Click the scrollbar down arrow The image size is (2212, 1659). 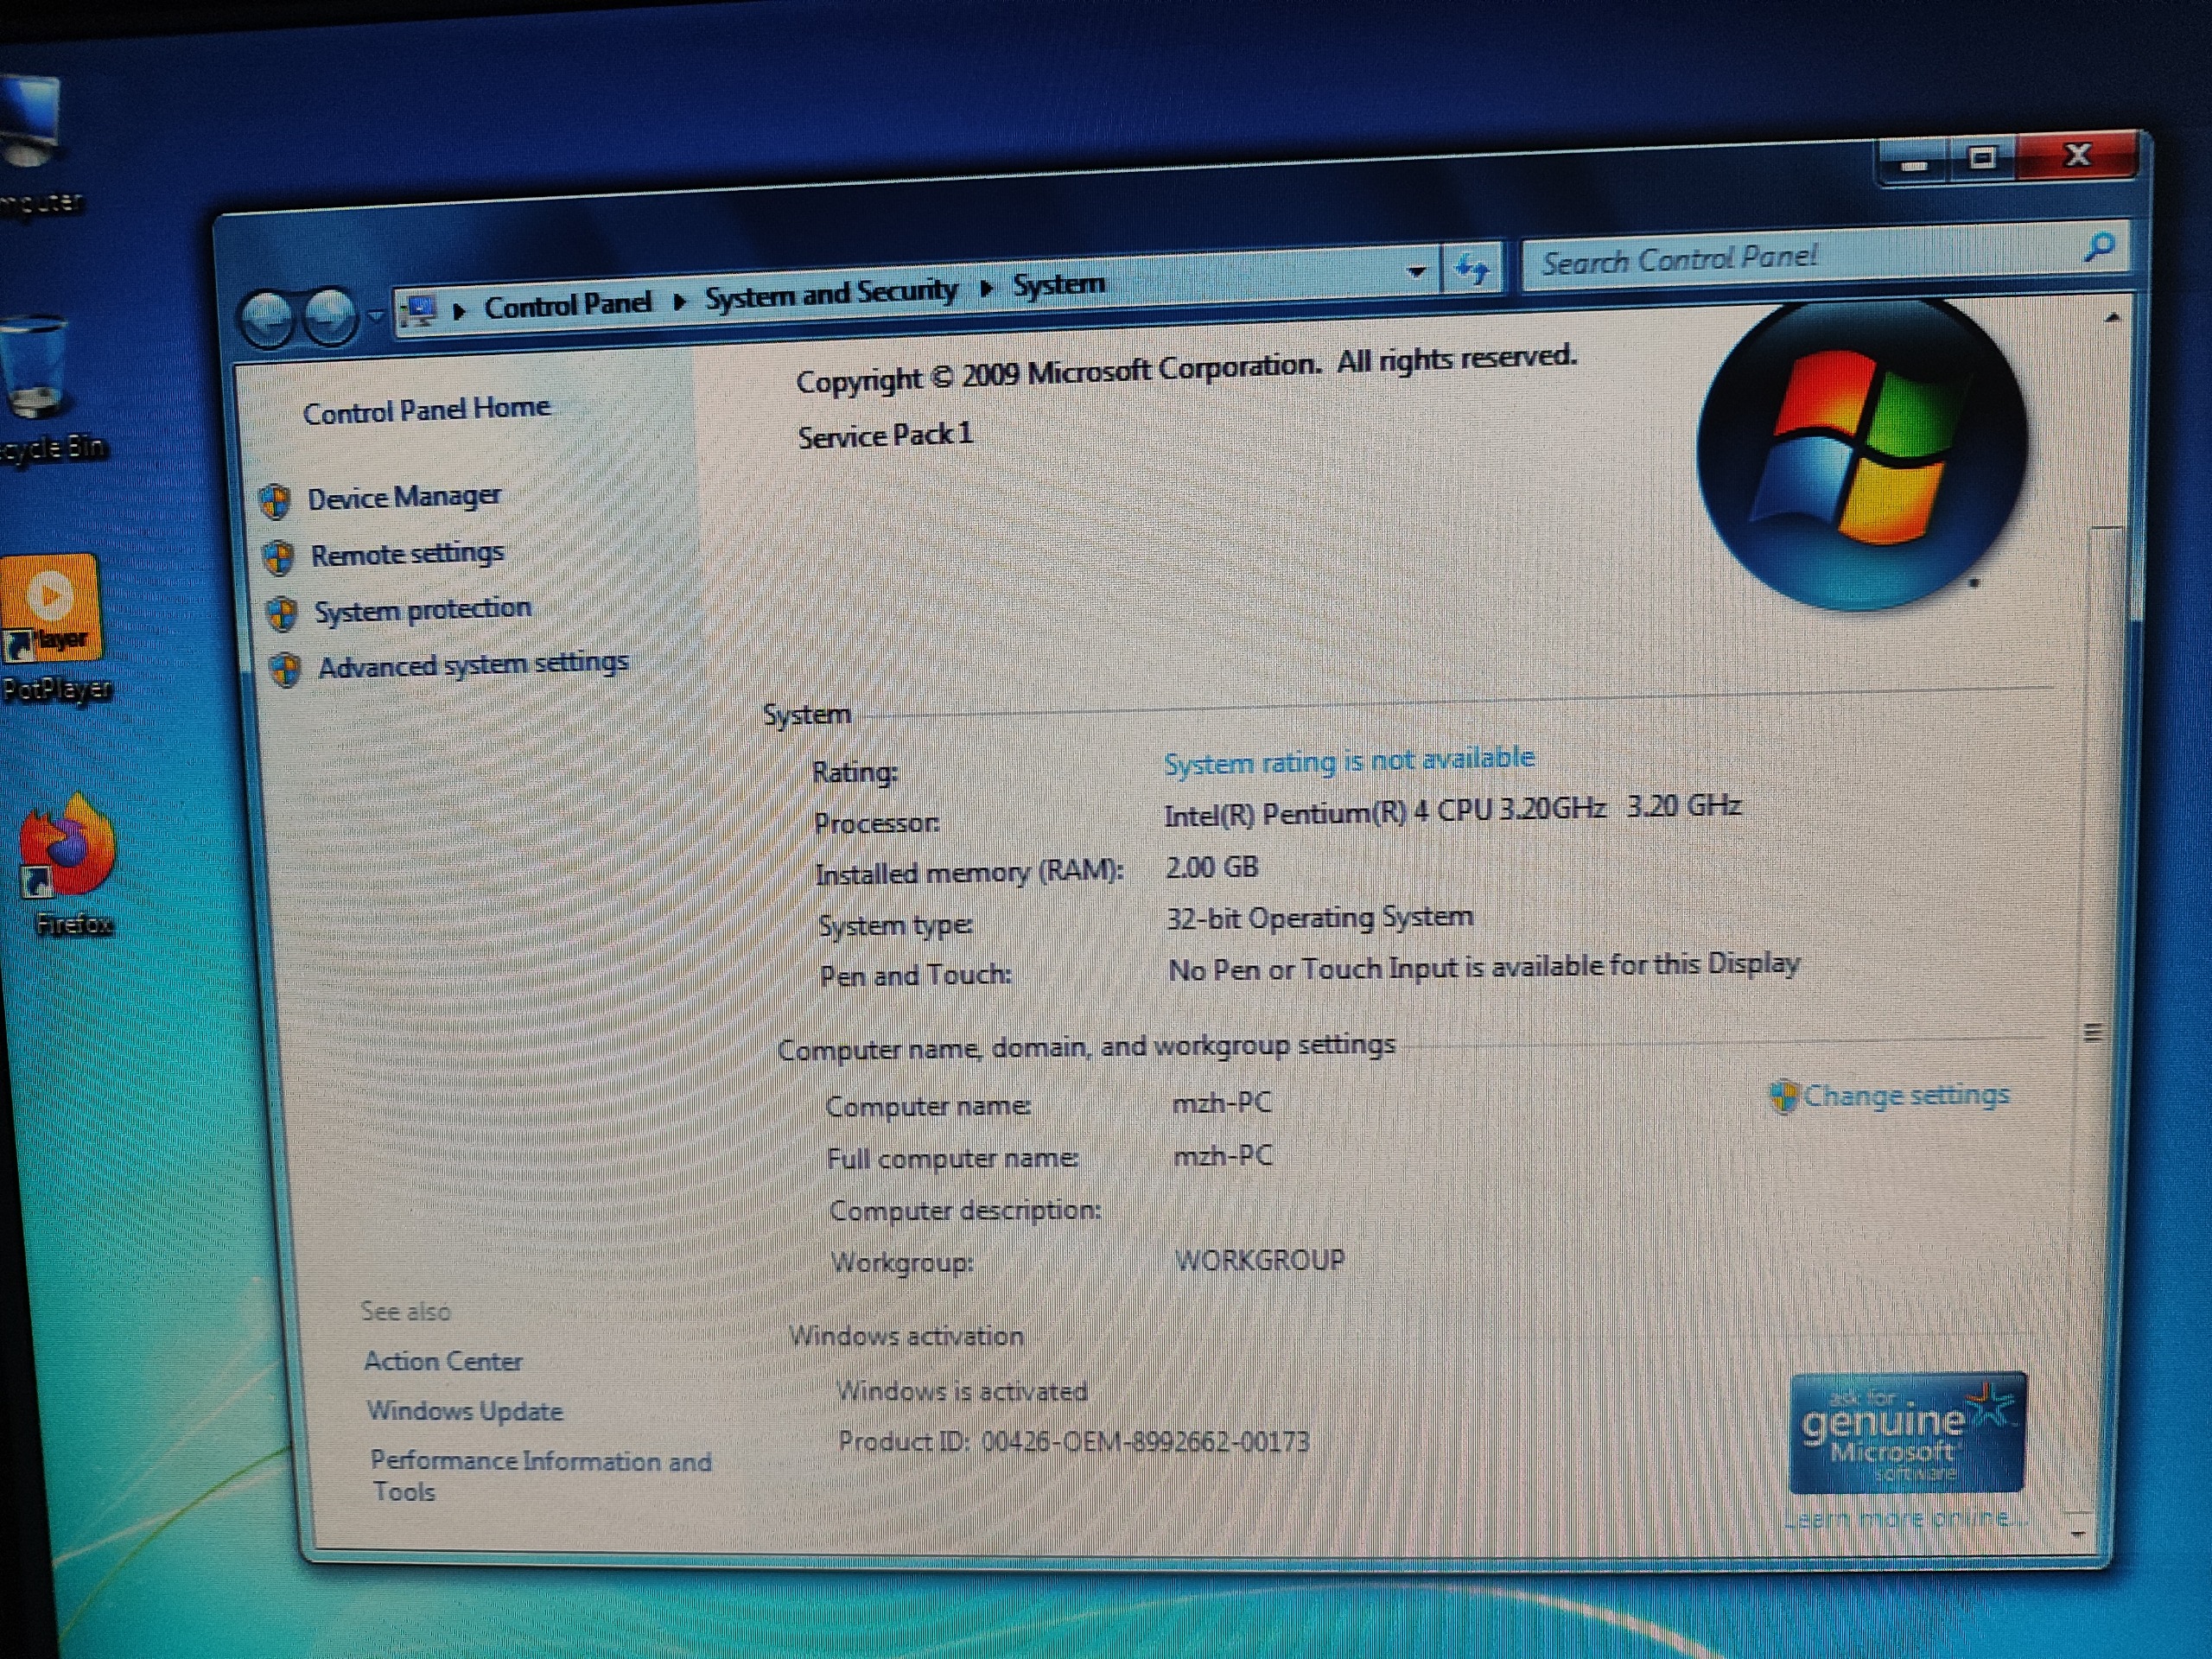point(2077,1533)
